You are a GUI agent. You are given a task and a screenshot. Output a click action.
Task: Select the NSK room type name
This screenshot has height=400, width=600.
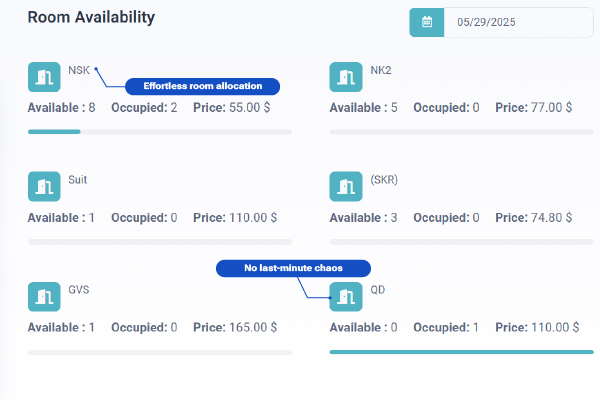(79, 70)
